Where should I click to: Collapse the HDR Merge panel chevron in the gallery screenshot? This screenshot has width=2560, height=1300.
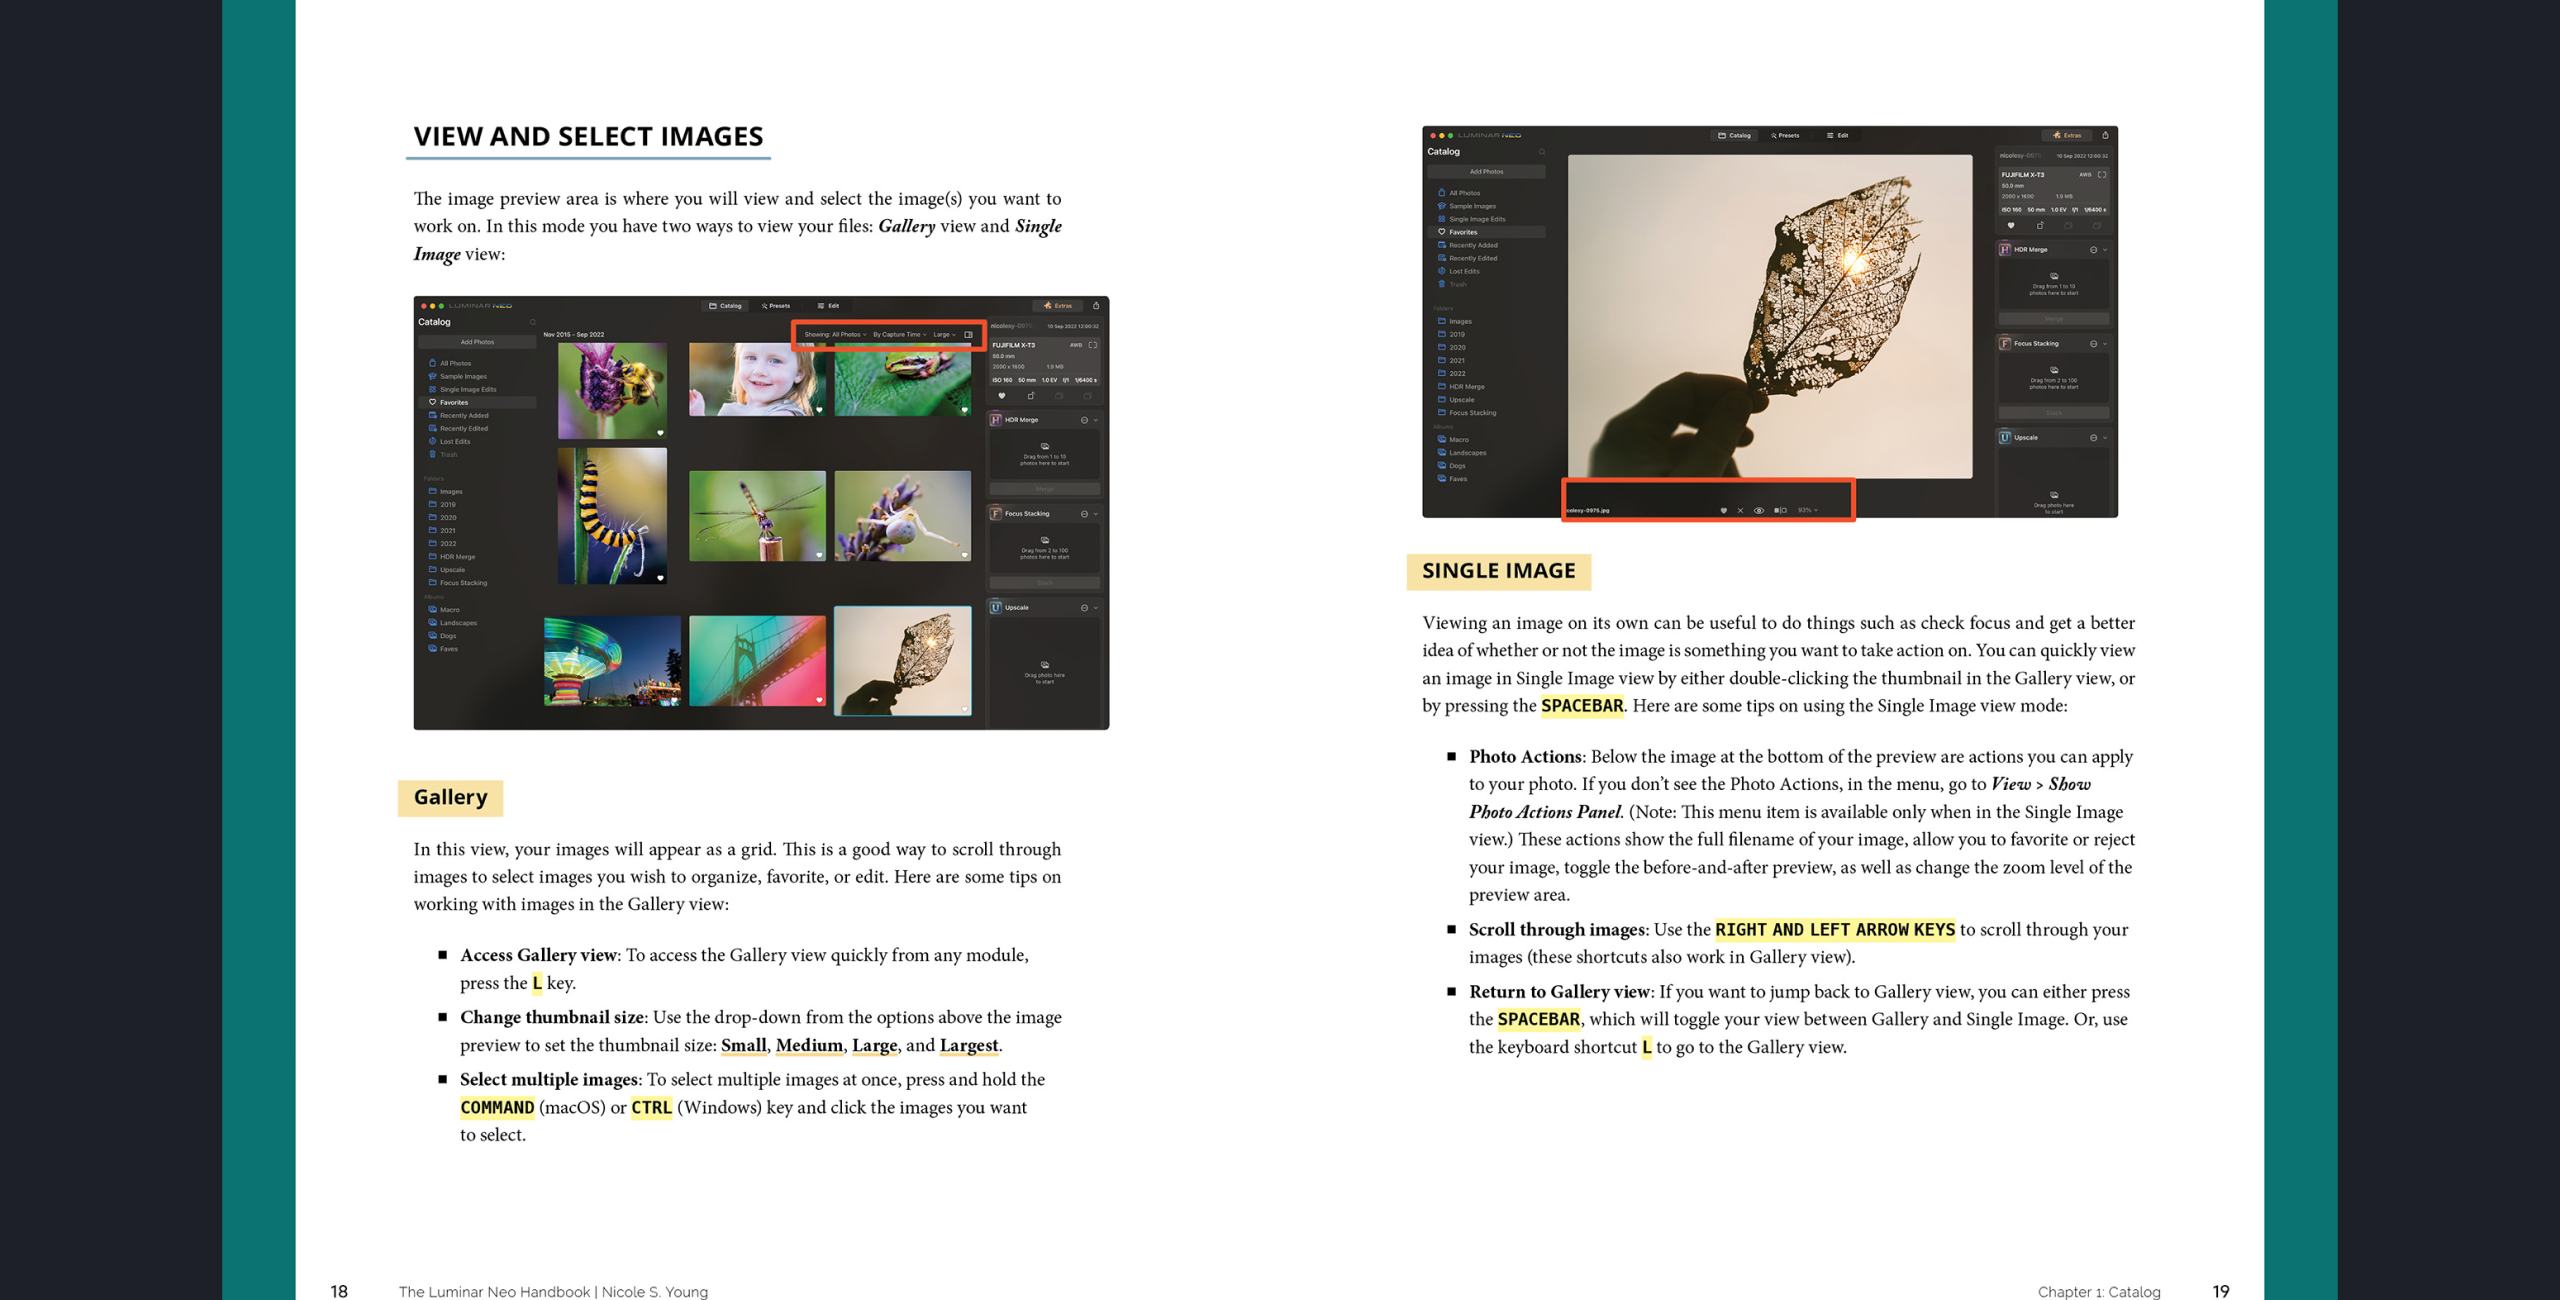tap(1096, 420)
